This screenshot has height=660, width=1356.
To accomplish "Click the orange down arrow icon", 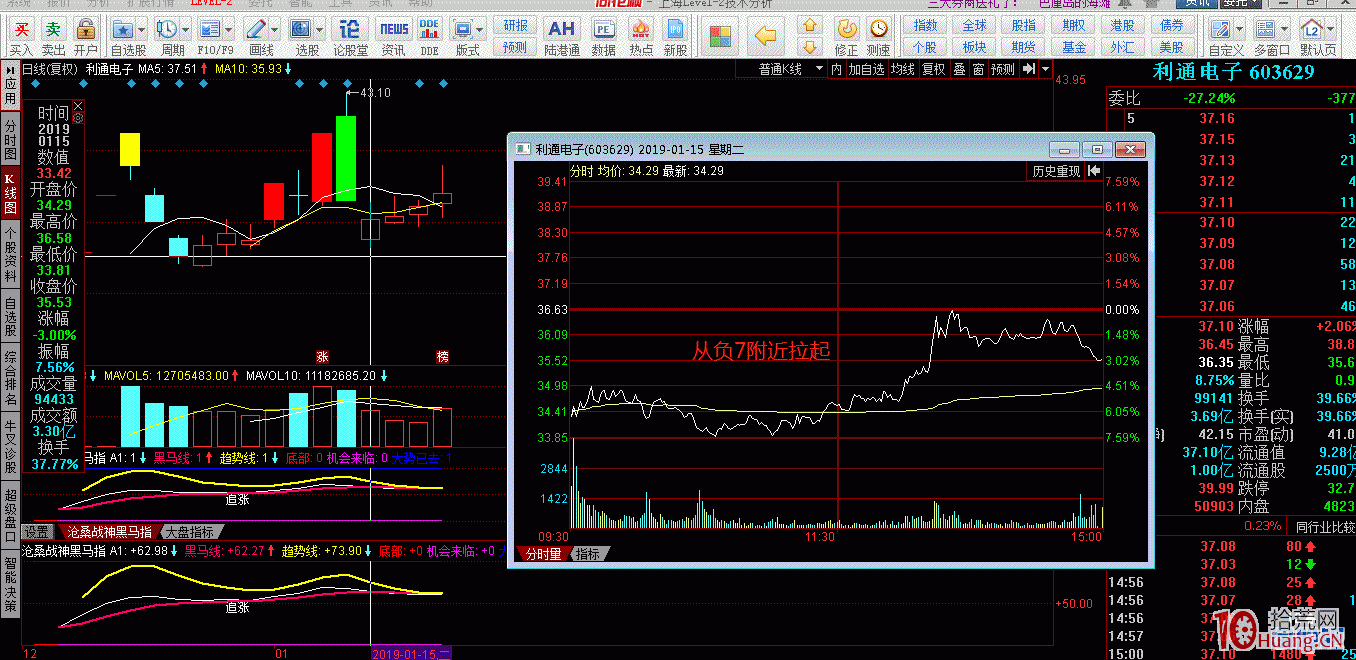I will [811, 47].
